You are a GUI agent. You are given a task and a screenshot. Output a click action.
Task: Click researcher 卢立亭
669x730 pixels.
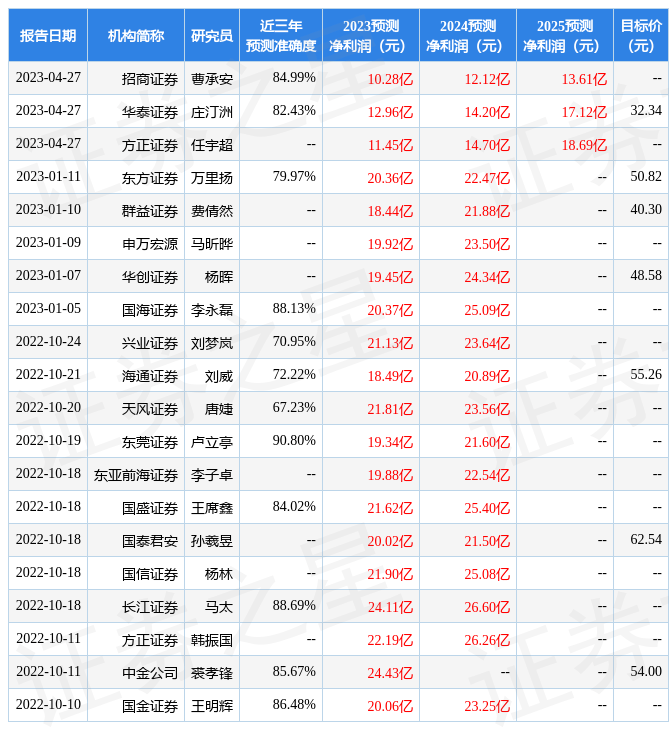pos(212,442)
